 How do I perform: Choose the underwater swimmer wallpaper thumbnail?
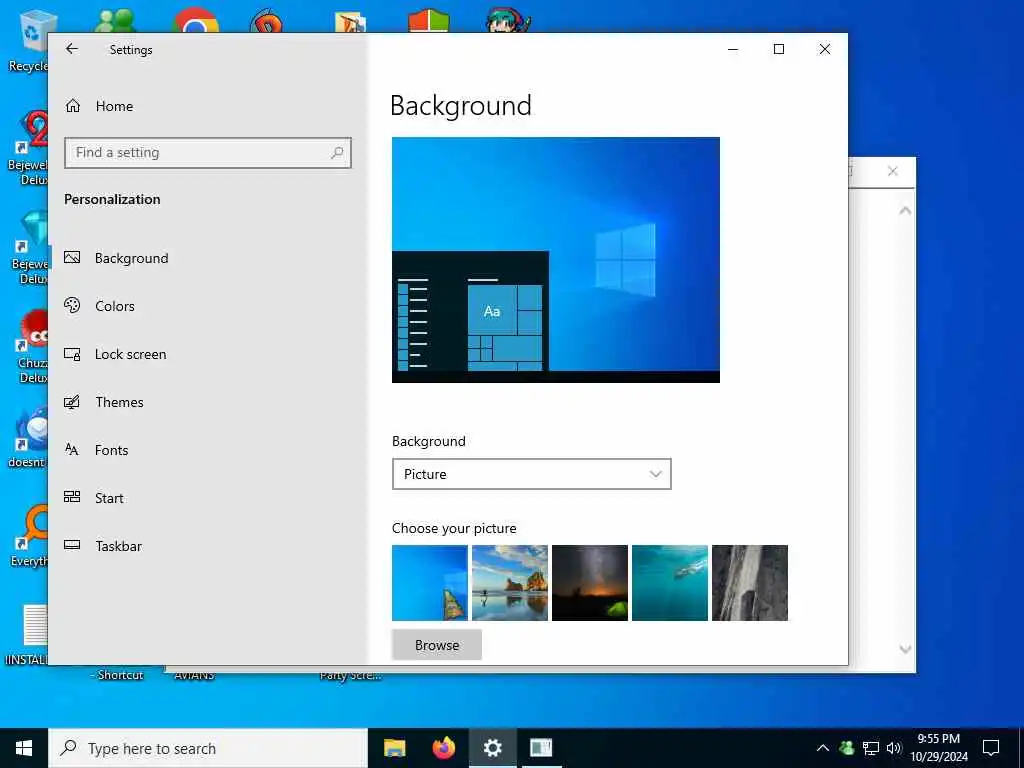(x=669, y=583)
